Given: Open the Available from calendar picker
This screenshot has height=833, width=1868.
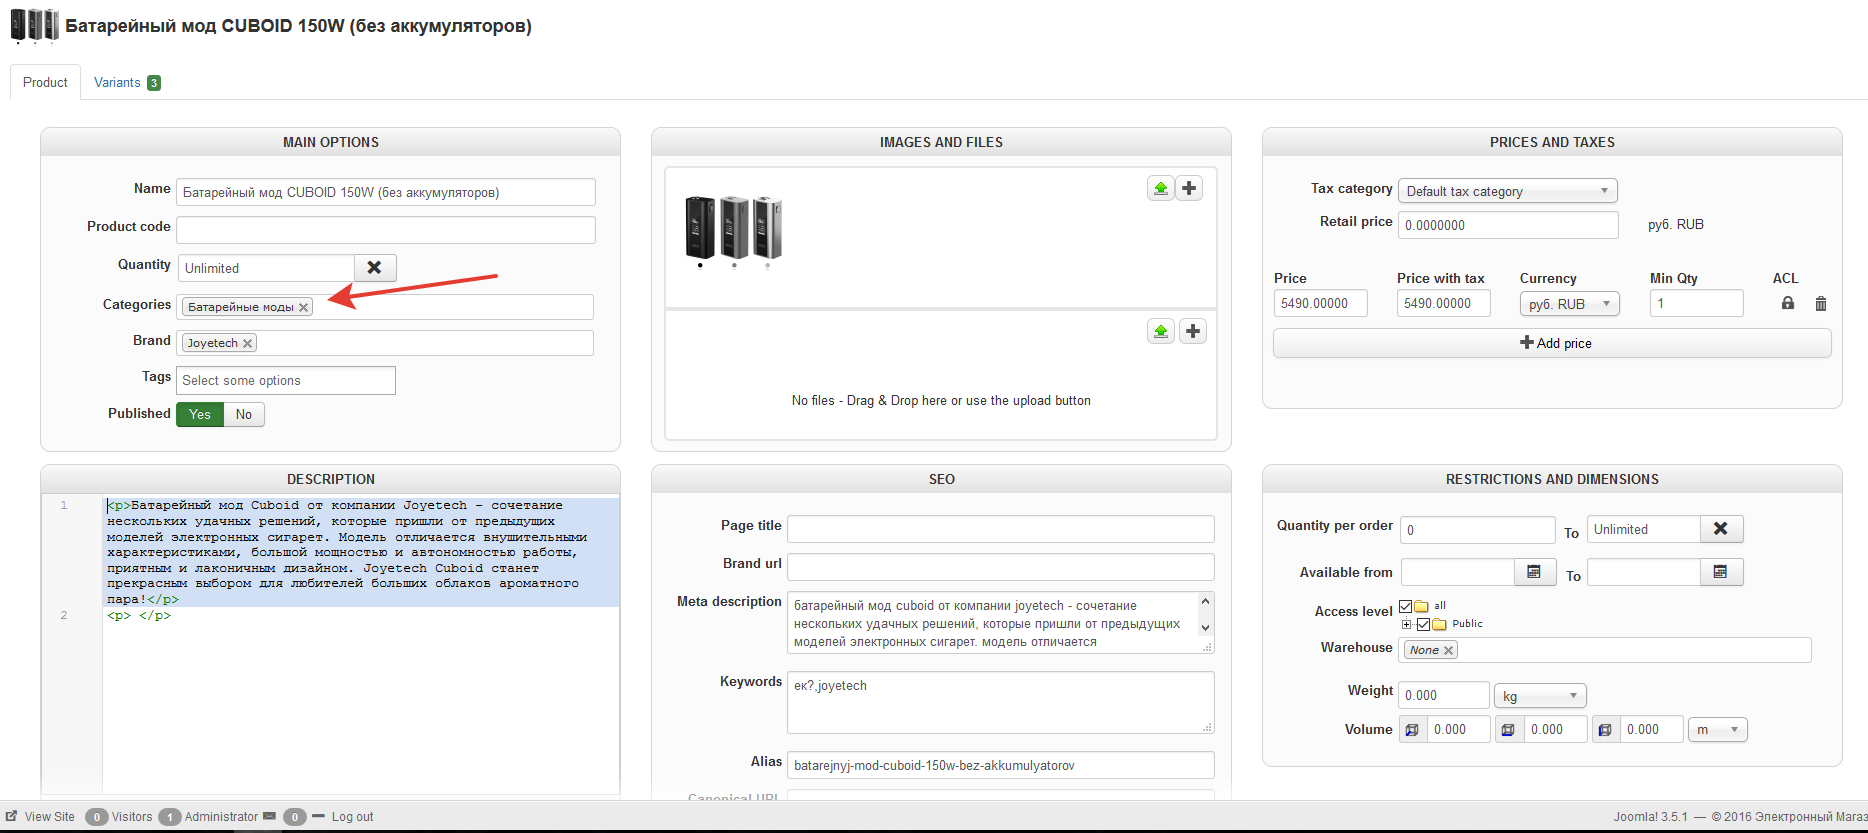Looking at the screenshot, I should point(1534,572).
